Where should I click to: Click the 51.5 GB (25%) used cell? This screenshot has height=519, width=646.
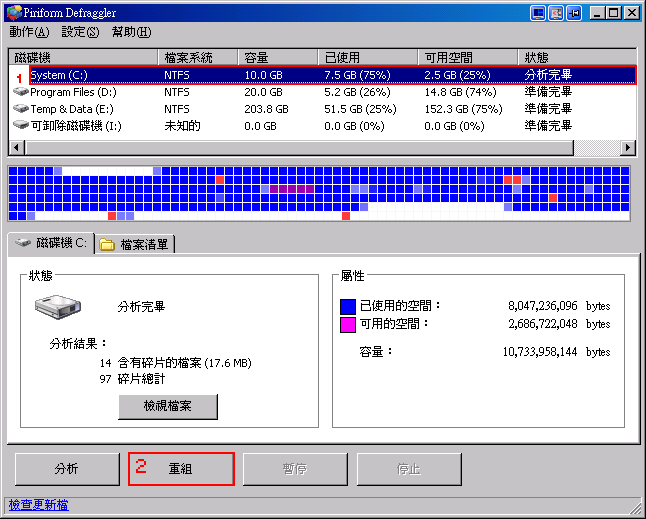(360, 109)
